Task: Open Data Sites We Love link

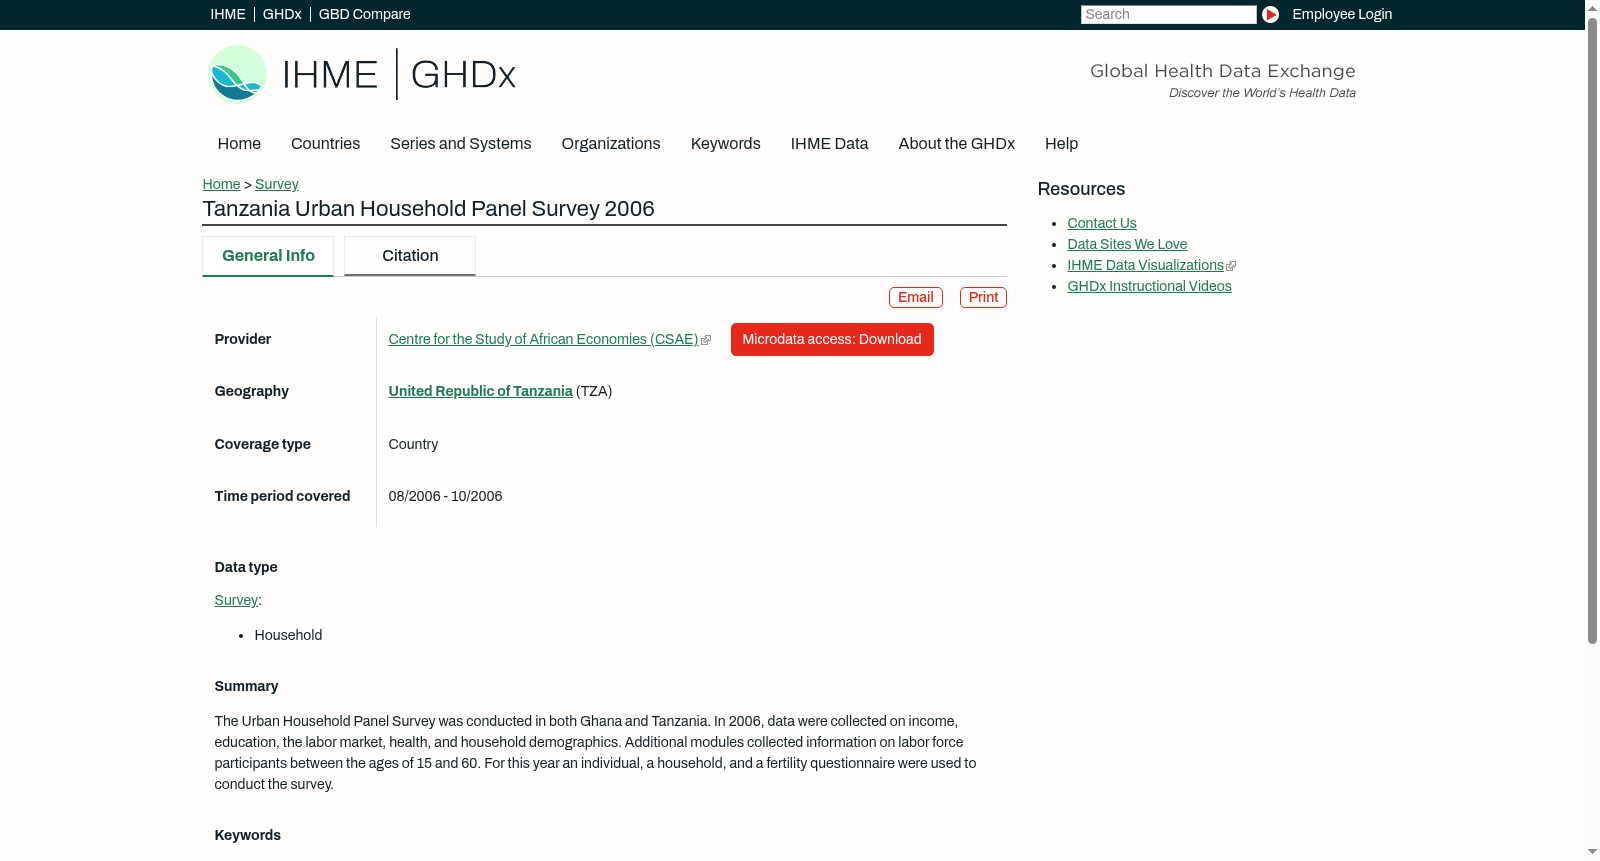Action: [1127, 245]
